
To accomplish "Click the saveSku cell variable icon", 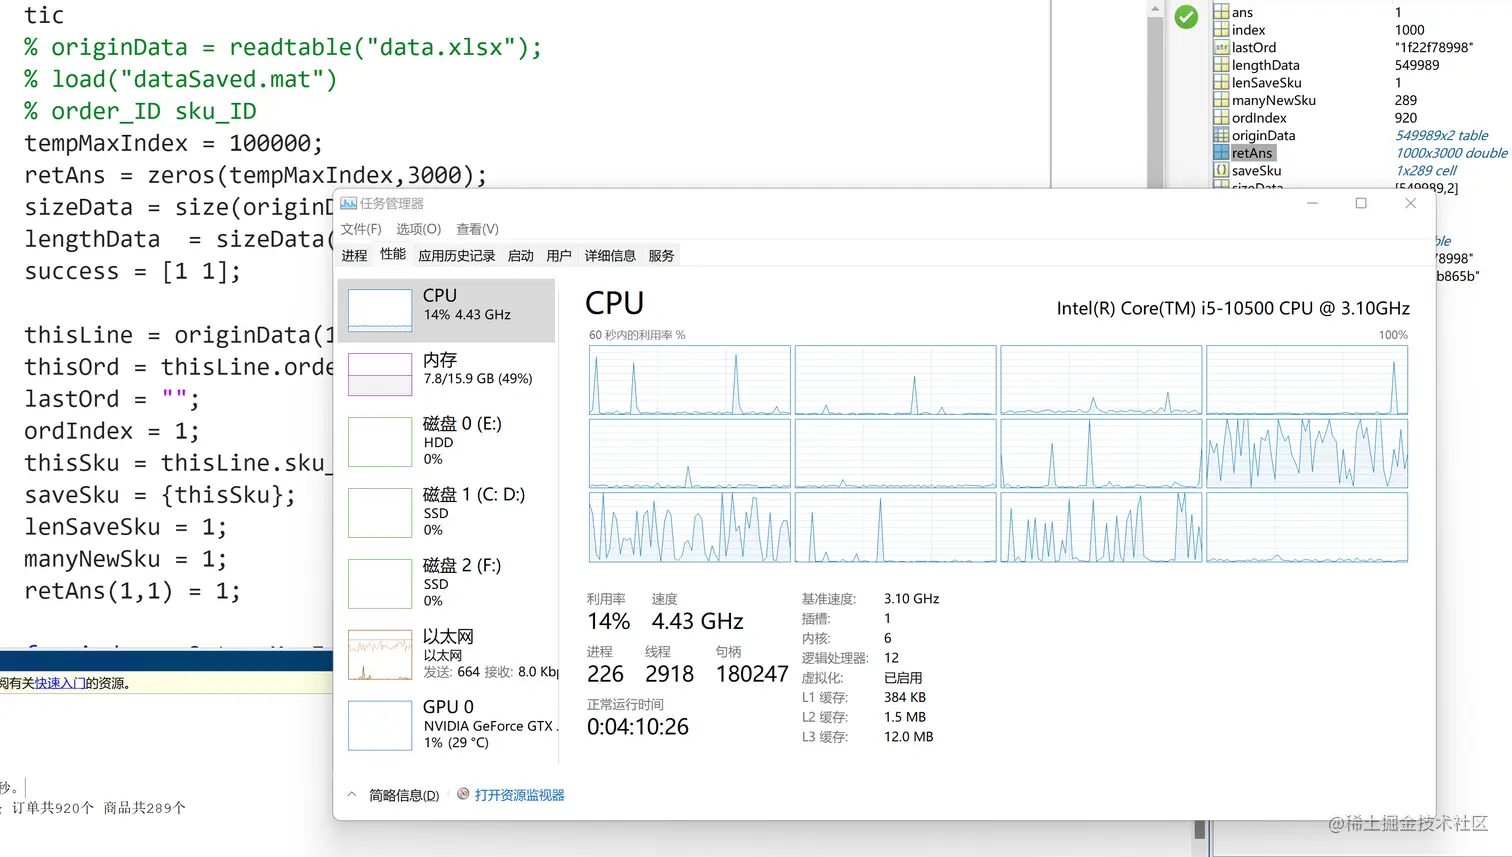I will coord(1221,170).
